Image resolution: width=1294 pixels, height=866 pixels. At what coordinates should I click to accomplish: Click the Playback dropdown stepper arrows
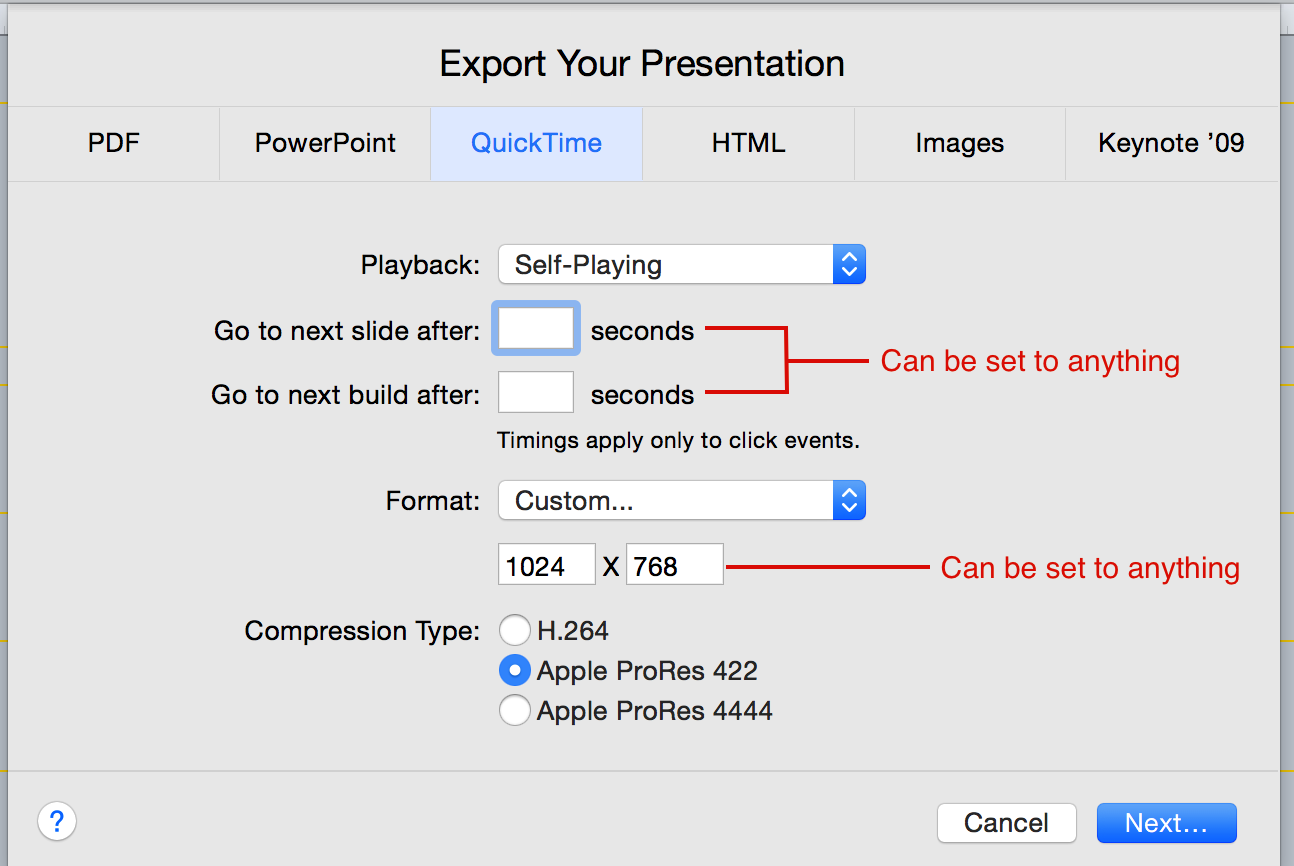(849, 265)
